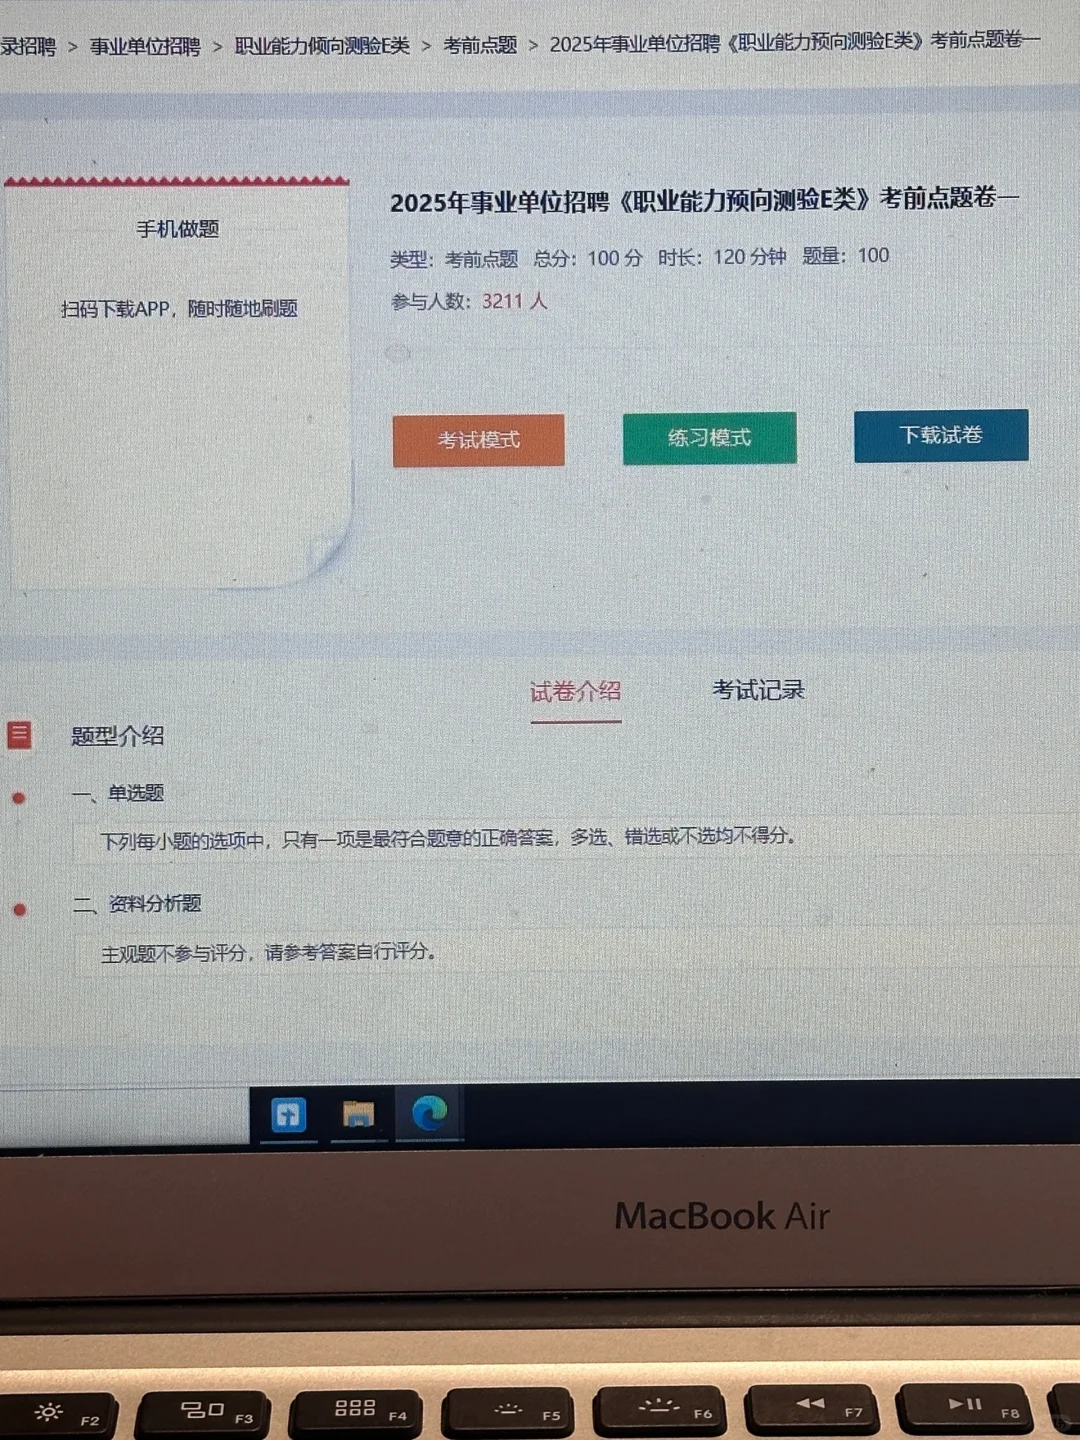Switch to the 试卷介绍 tab
Screen dimensions: 1080x1440
click(575, 691)
